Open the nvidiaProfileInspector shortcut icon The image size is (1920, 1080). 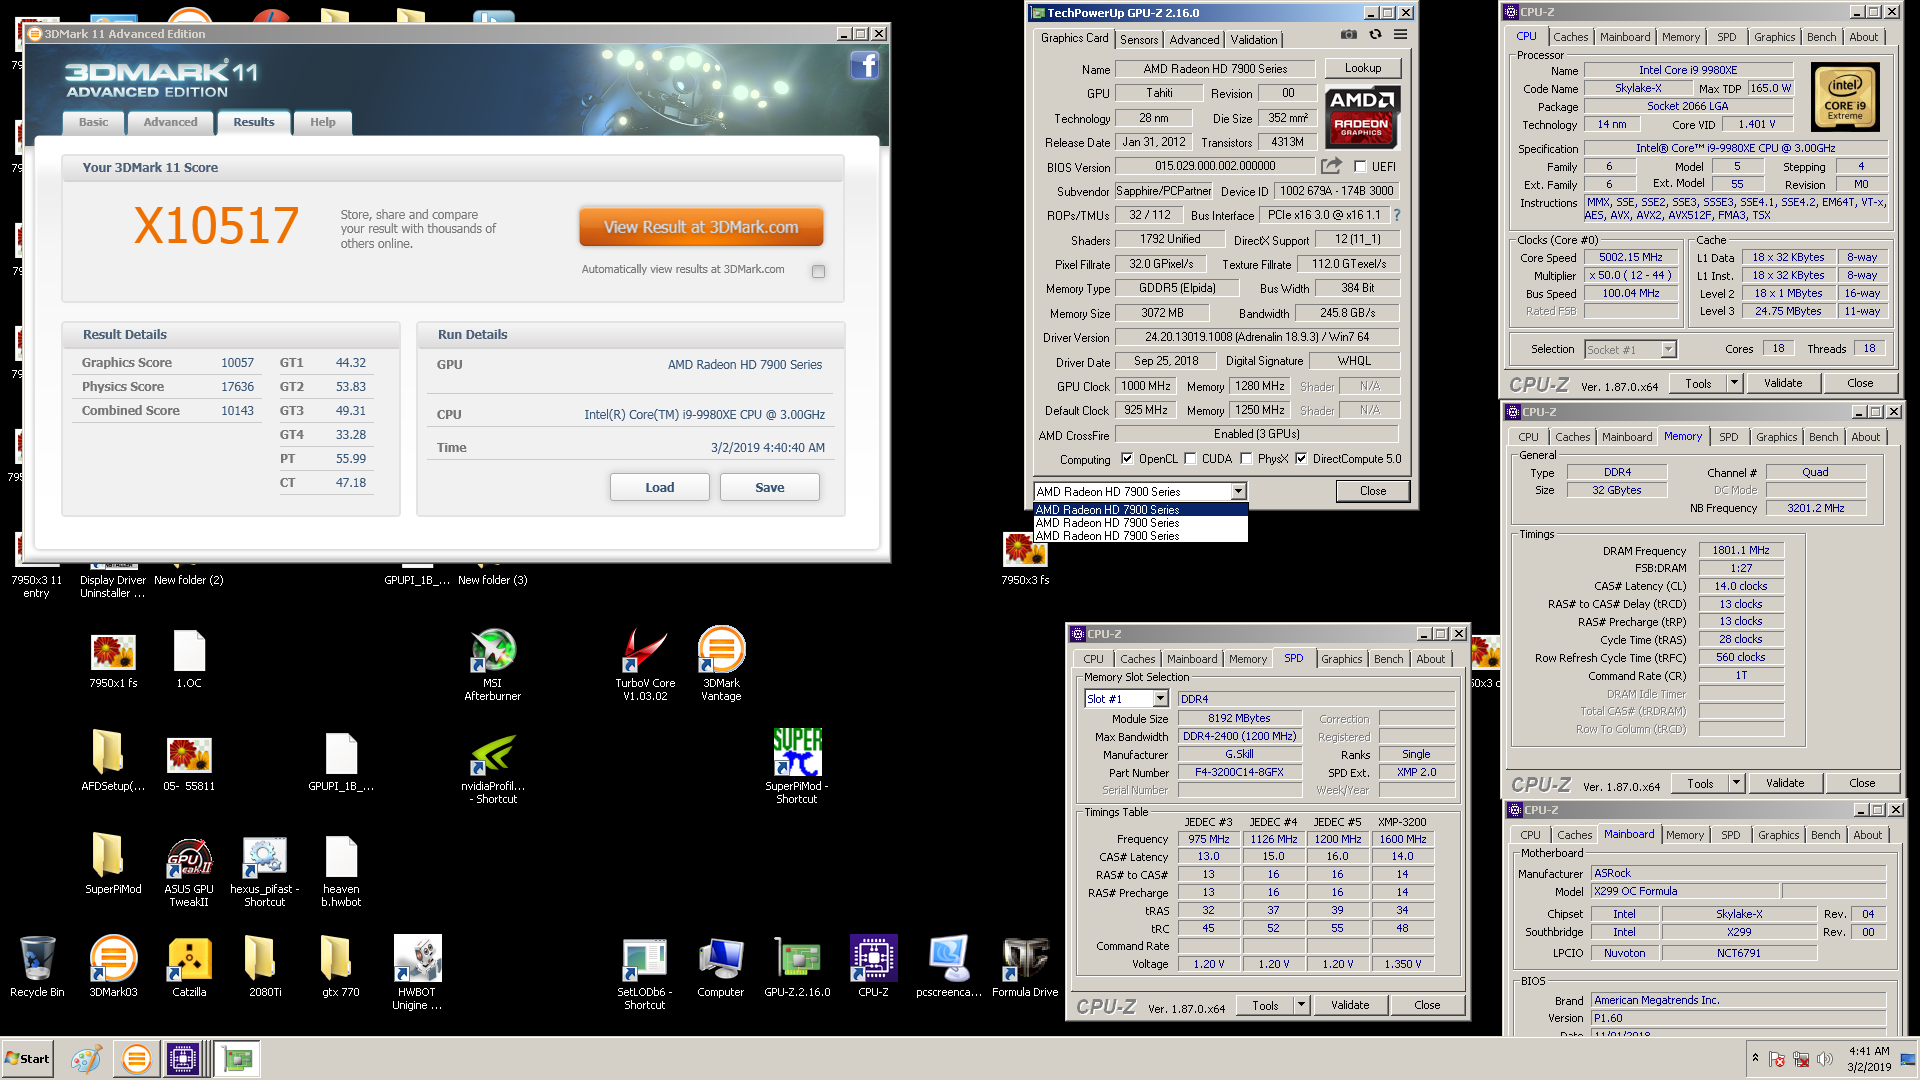coord(493,767)
